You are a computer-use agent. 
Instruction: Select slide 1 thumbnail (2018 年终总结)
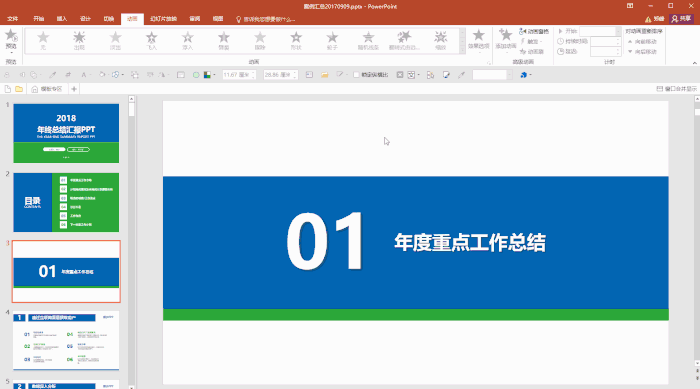tap(66, 133)
